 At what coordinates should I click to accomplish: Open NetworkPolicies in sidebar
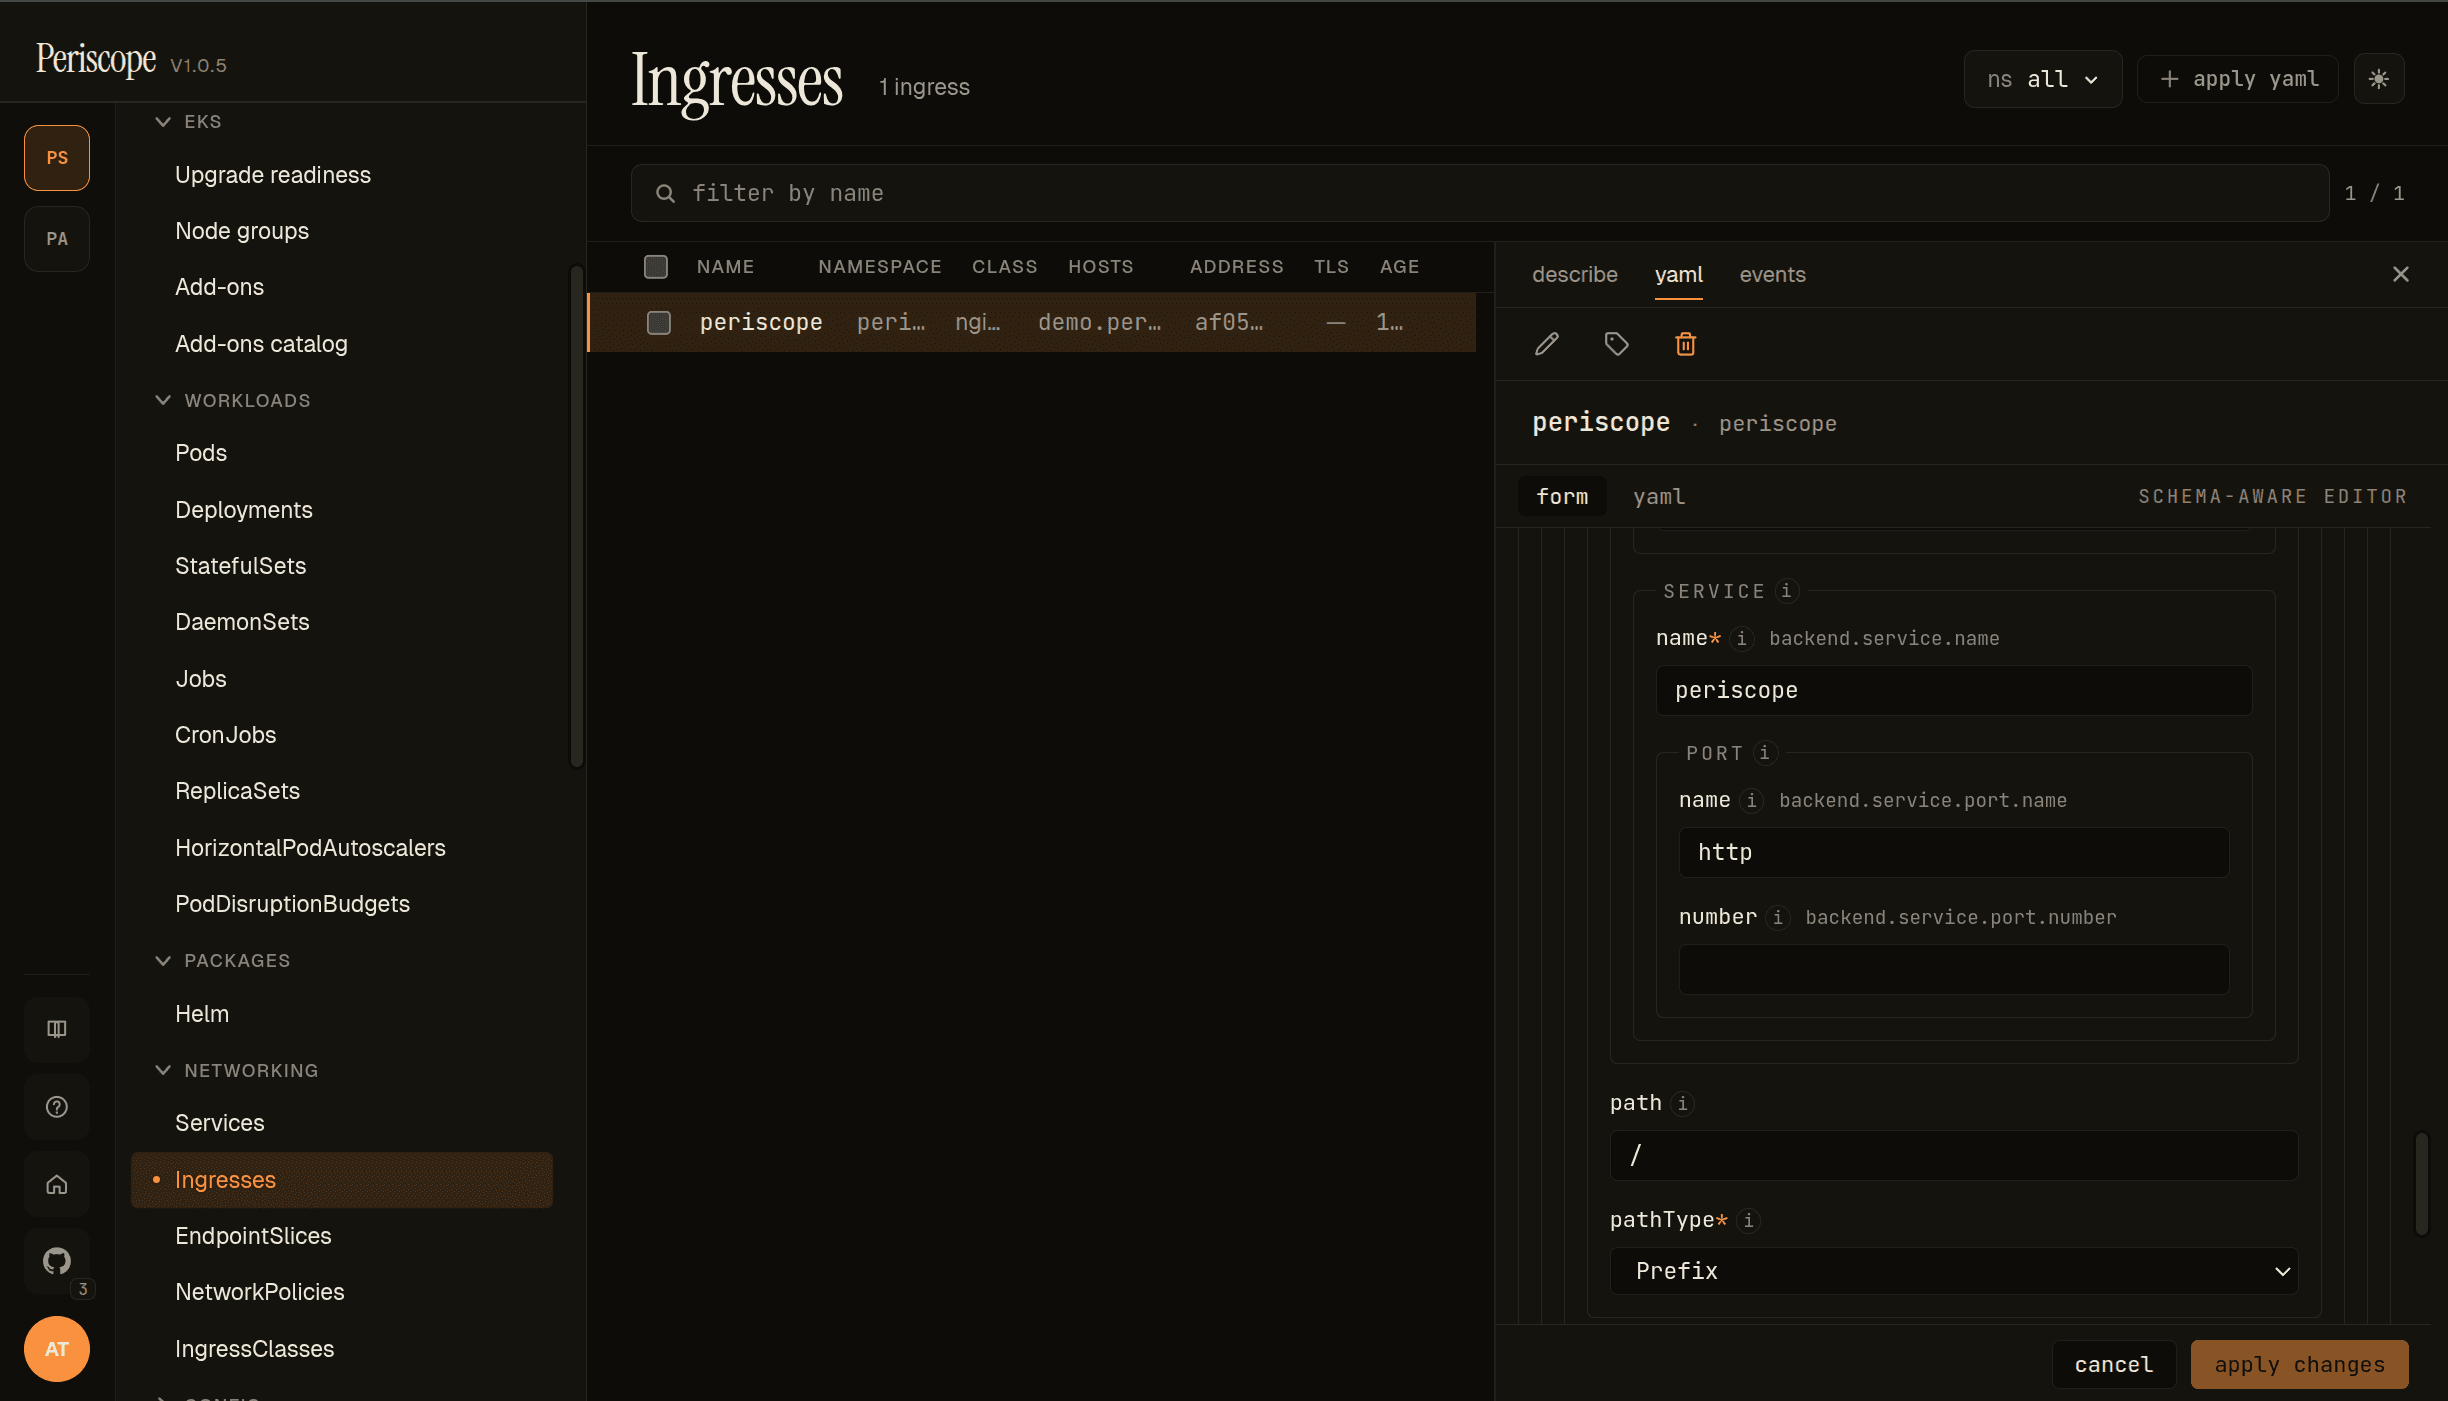259,1292
